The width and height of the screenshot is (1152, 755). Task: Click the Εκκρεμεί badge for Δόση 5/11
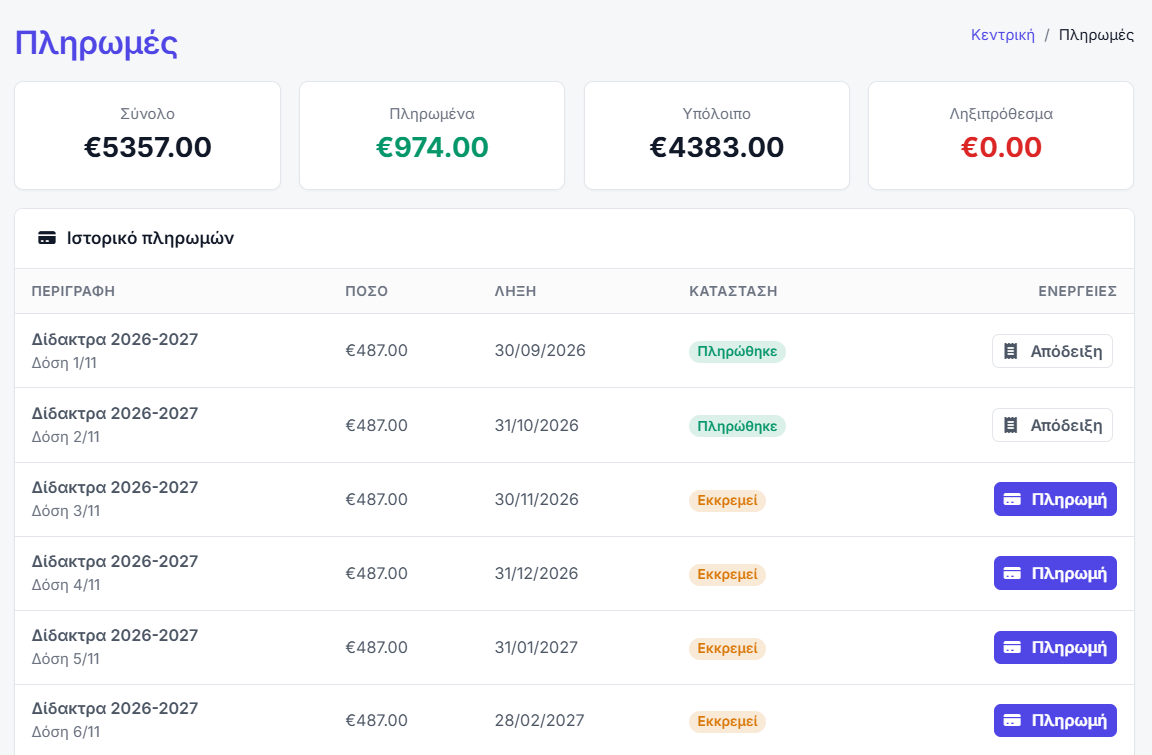pyautogui.click(x=727, y=649)
